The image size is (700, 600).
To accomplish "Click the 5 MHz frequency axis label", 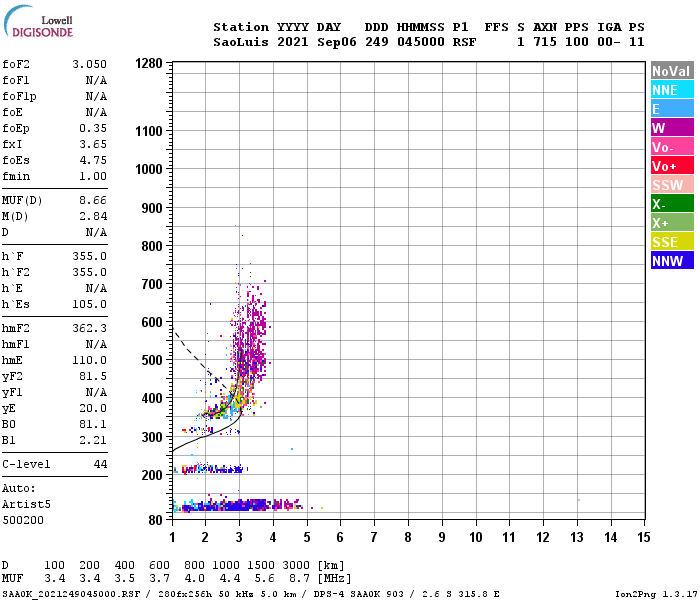I will (x=307, y=537).
